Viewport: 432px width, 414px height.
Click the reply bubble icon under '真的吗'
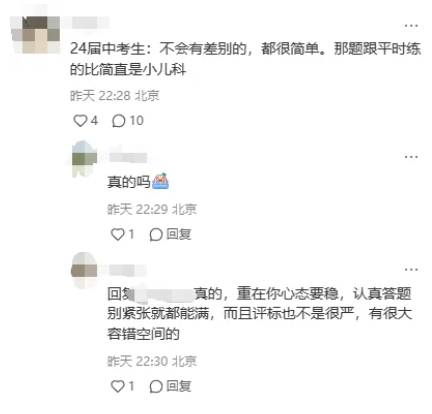pyautogui.click(x=156, y=235)
